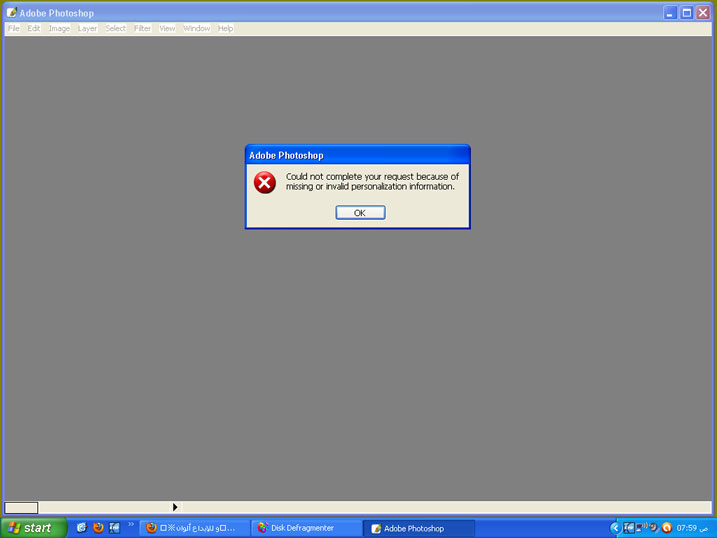Expand the Quick Launch overflow chevron

coord(130,525)
